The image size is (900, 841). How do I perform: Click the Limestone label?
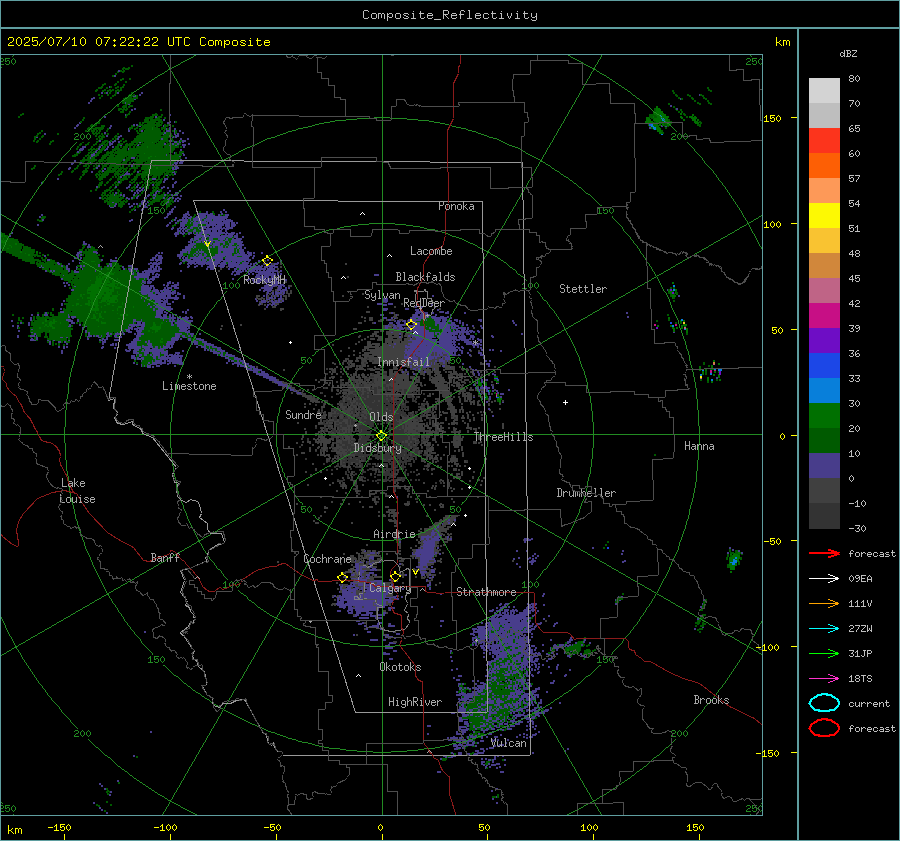(x=189, y=386)
